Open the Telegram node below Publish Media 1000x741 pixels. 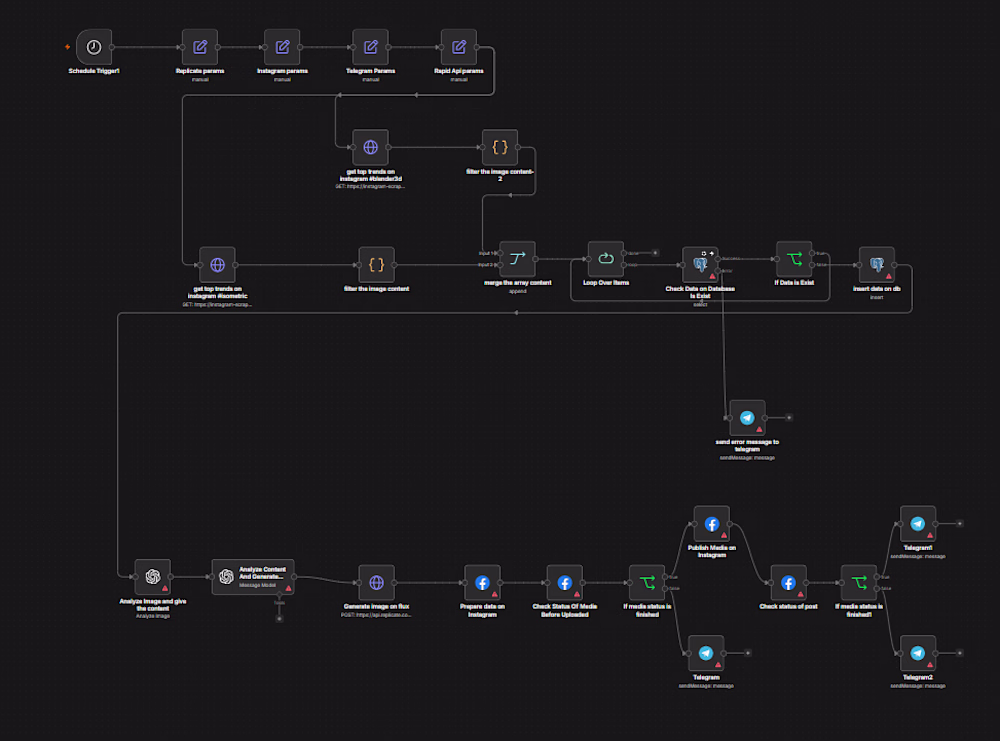[x=706, y=653]
